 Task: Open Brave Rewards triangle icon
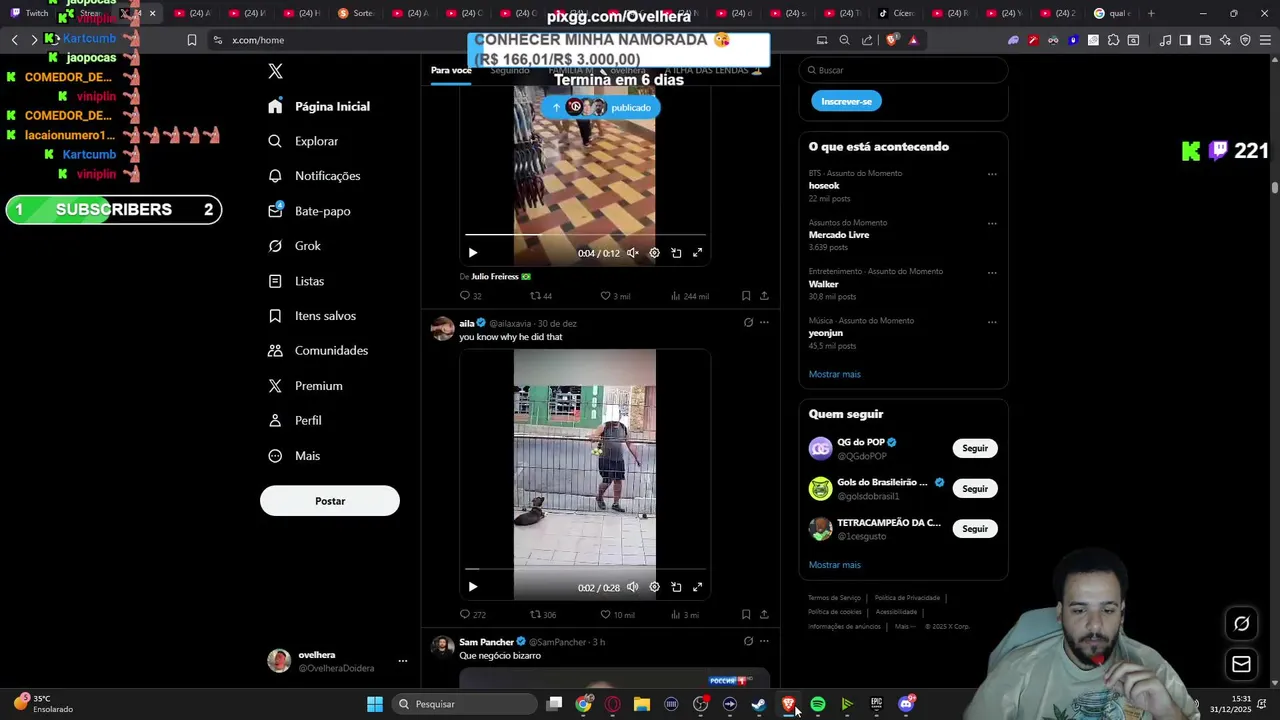[x=913, y=40]
